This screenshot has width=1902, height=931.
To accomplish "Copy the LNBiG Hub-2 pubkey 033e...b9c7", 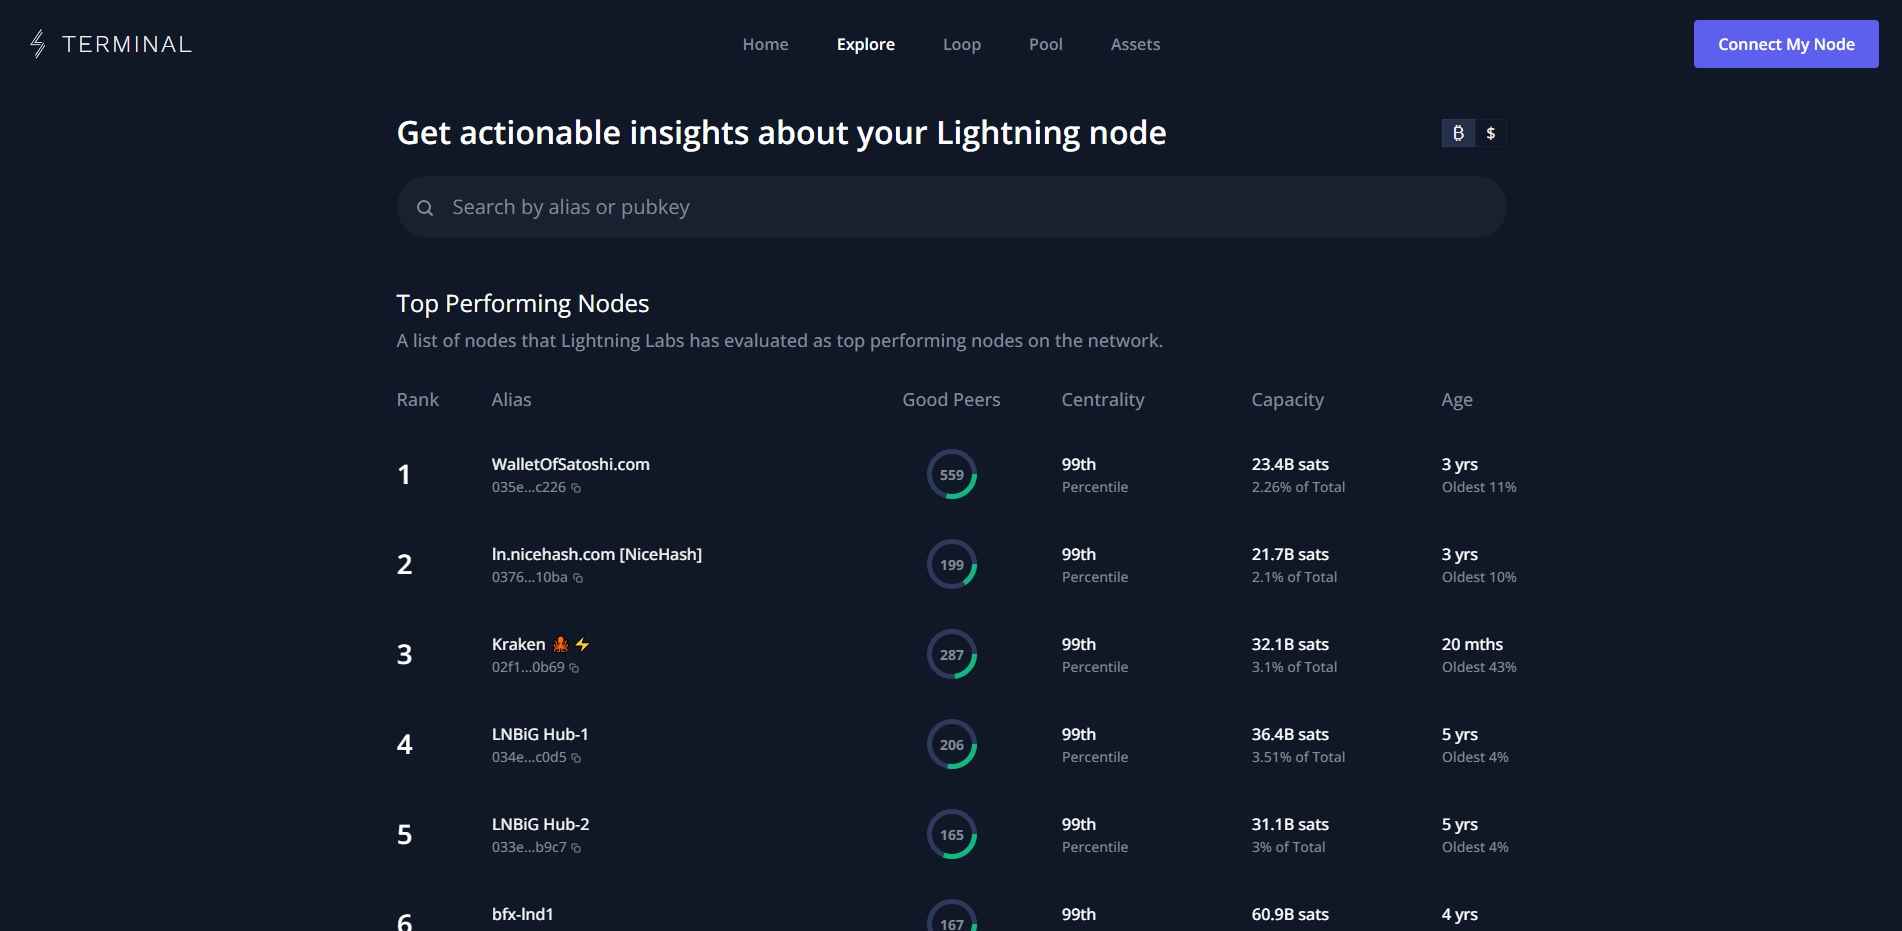I will click(576, 848).
